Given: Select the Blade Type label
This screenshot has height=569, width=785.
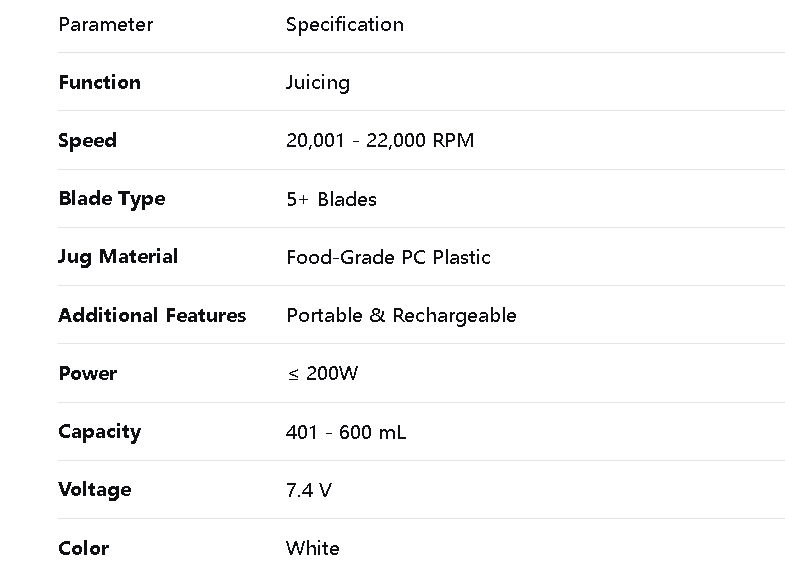Looking at the screenshot, I should coord(111,199).
